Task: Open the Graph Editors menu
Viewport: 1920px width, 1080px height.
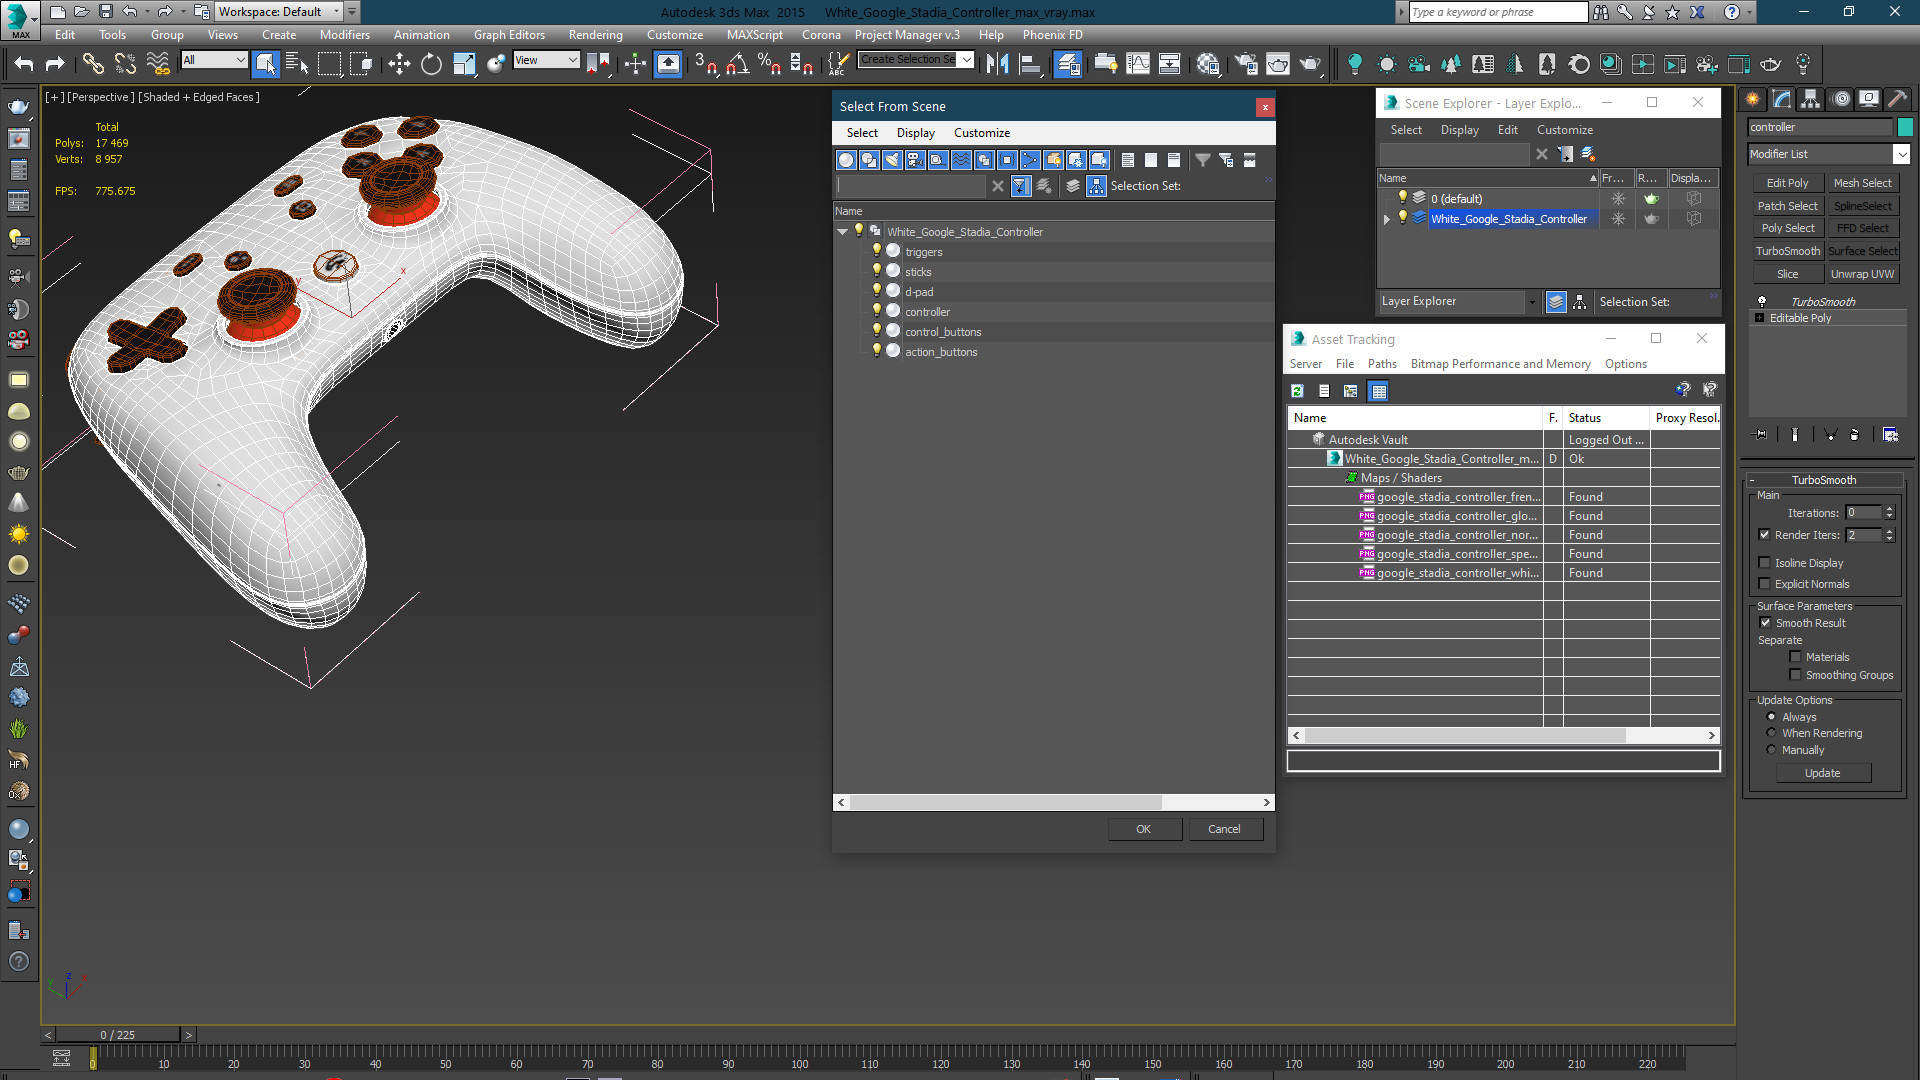Action: [509, 35]
